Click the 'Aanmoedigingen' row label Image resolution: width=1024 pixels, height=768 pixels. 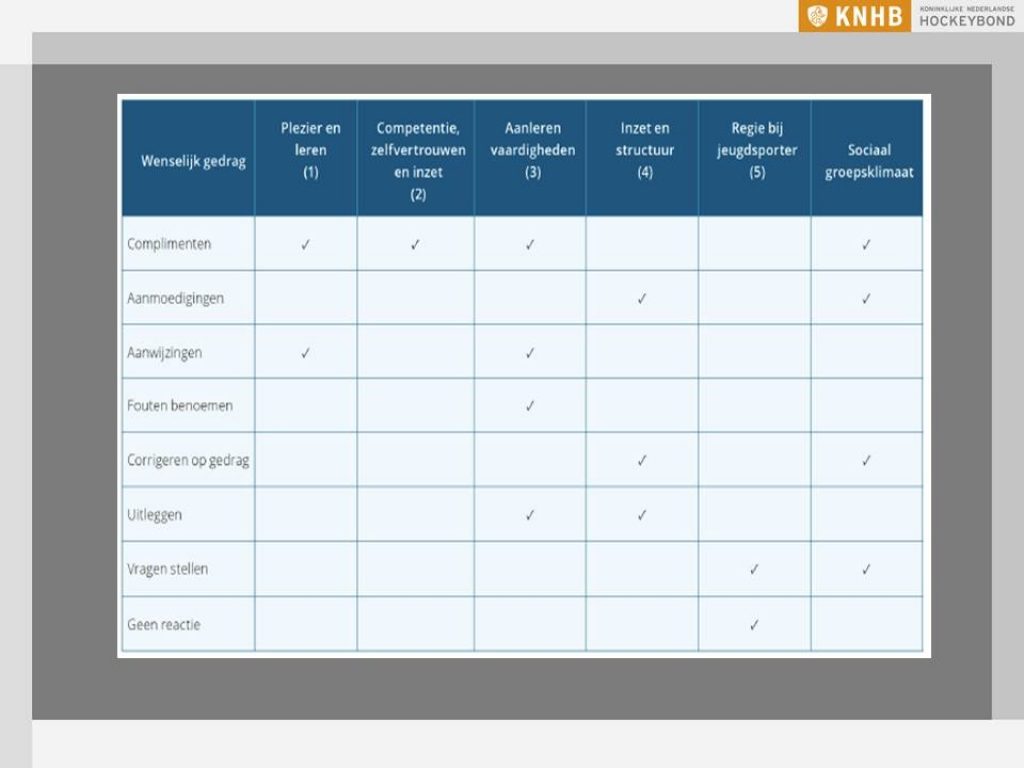(x=175, y=298)
